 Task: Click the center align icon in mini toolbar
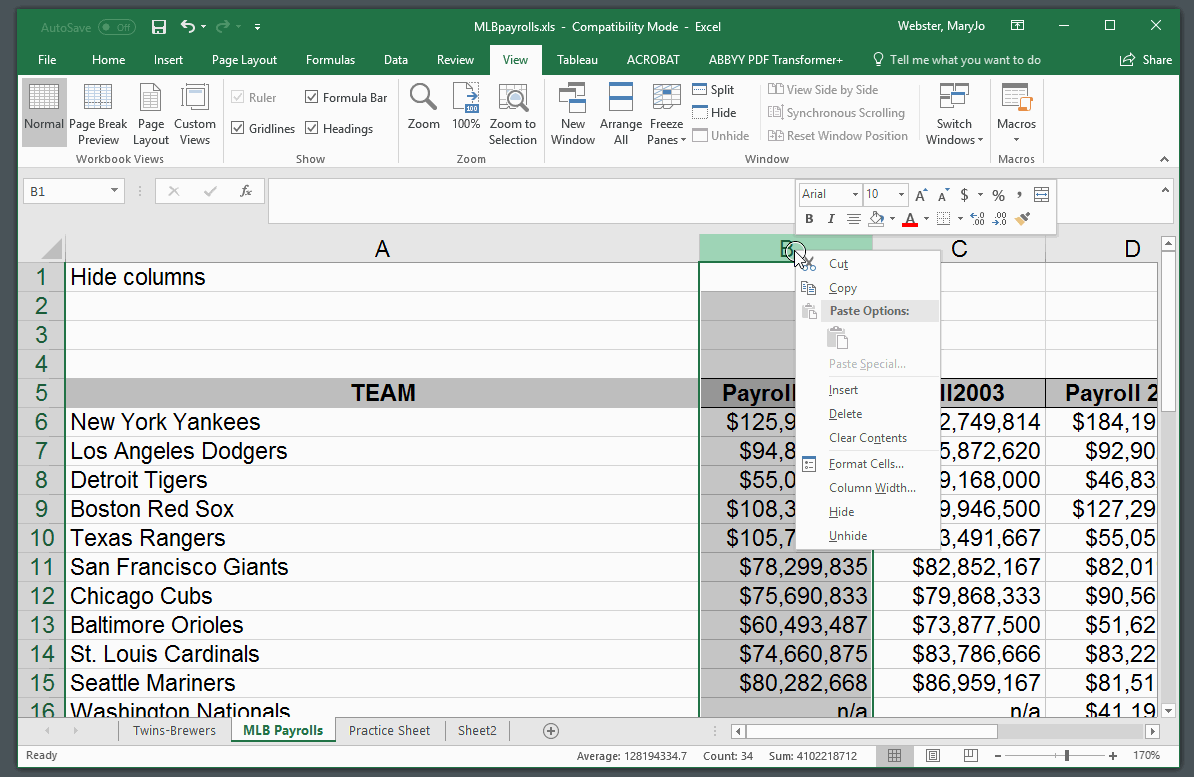click(x=854, y=219)
